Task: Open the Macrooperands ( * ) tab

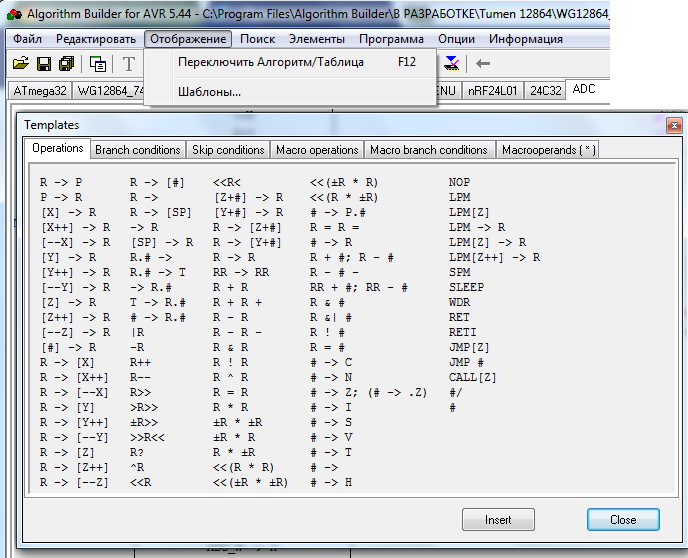Action: (547, 150)
